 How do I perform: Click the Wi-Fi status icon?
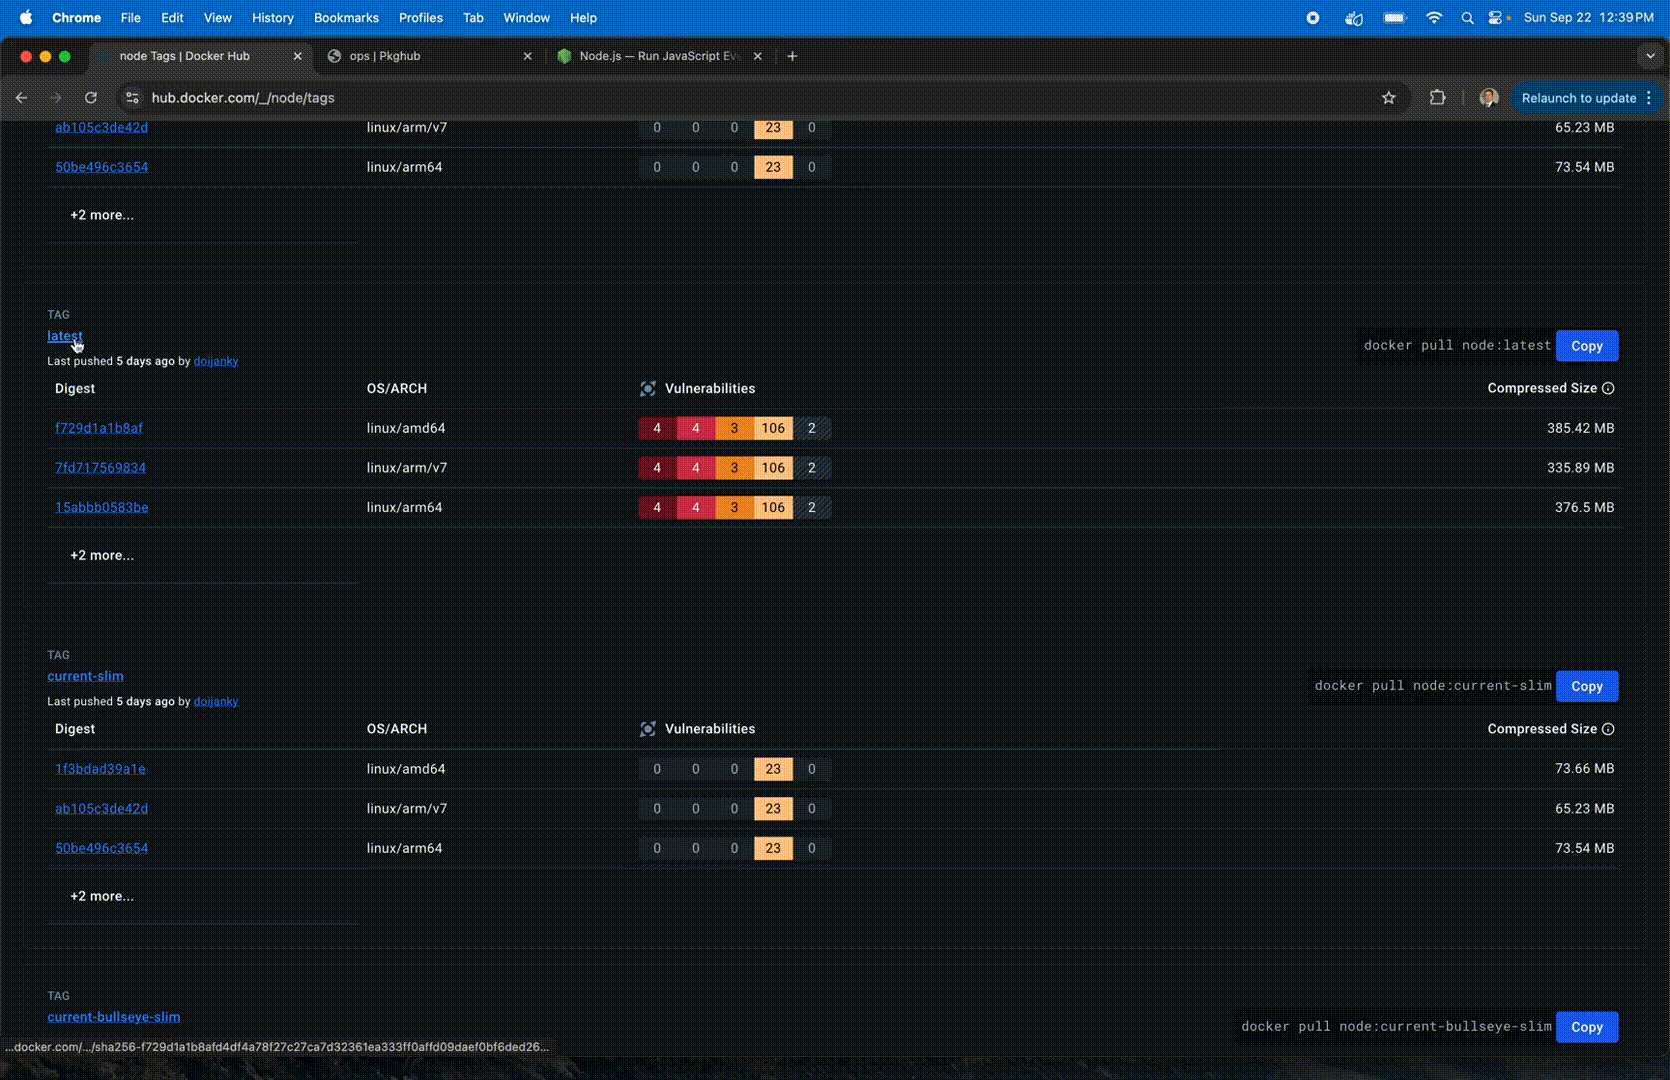1433,17
